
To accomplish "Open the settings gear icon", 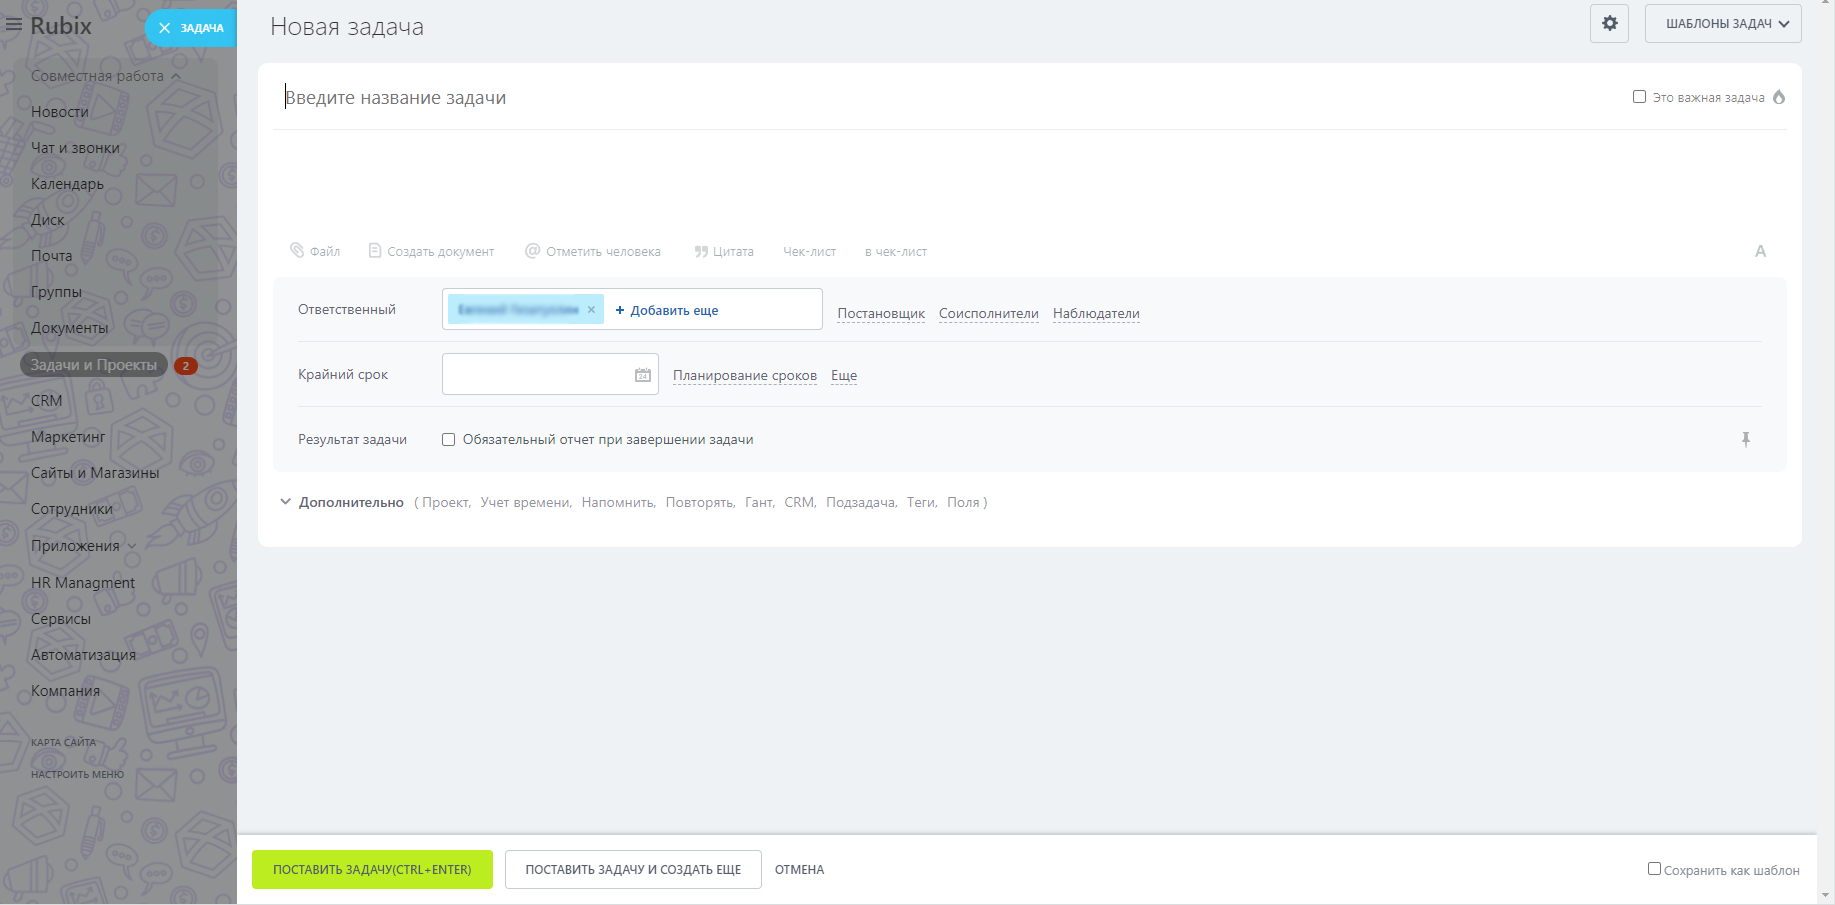I will pos(1609,23).
